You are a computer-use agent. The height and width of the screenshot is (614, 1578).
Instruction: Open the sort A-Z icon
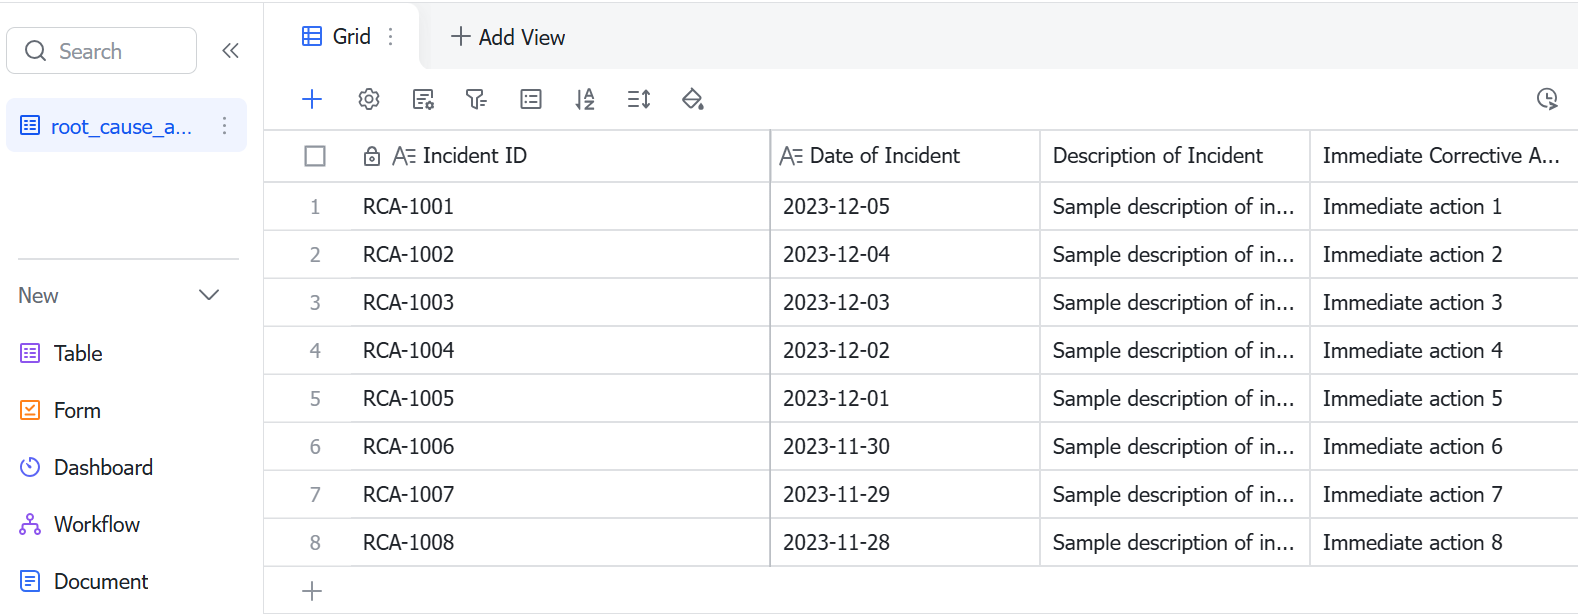[x=585, y=99]
